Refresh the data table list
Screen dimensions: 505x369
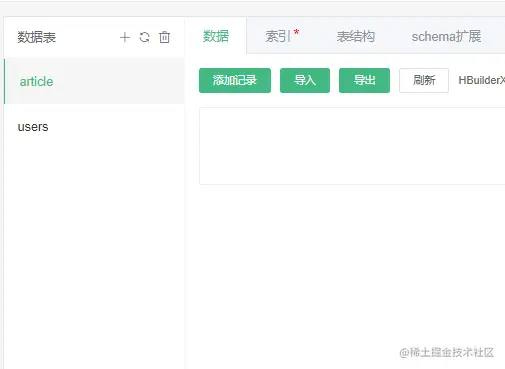point(144,37)
